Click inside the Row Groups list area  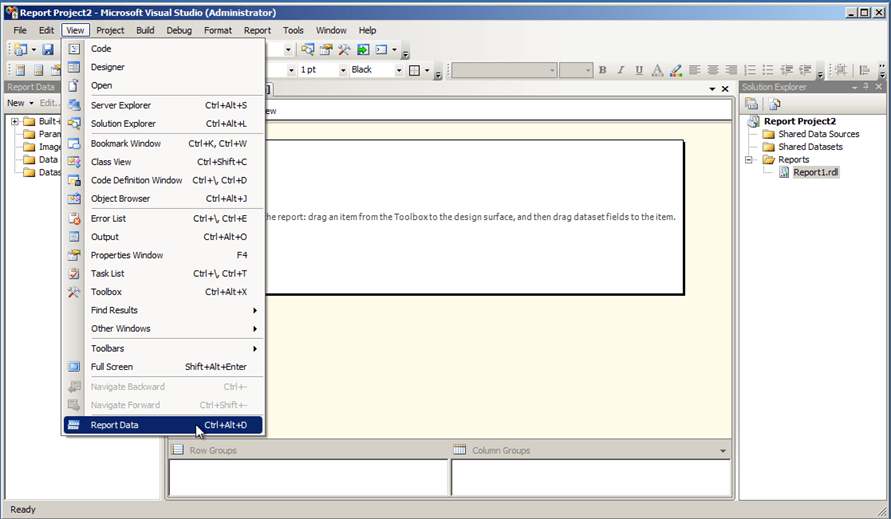pyautogui.click(x=309, y=477)
